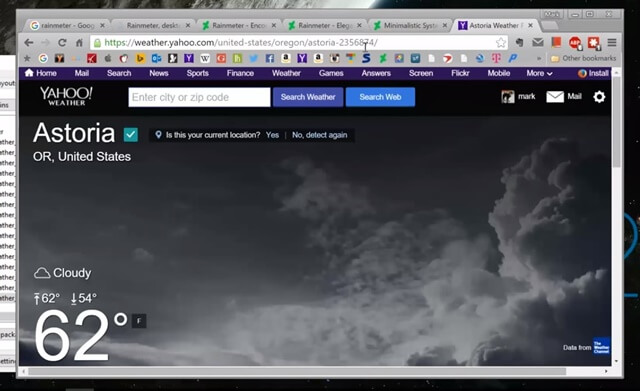Click the horizontal scrollbar at page bottom
640x391 pixels.
[x=297, y=371]
